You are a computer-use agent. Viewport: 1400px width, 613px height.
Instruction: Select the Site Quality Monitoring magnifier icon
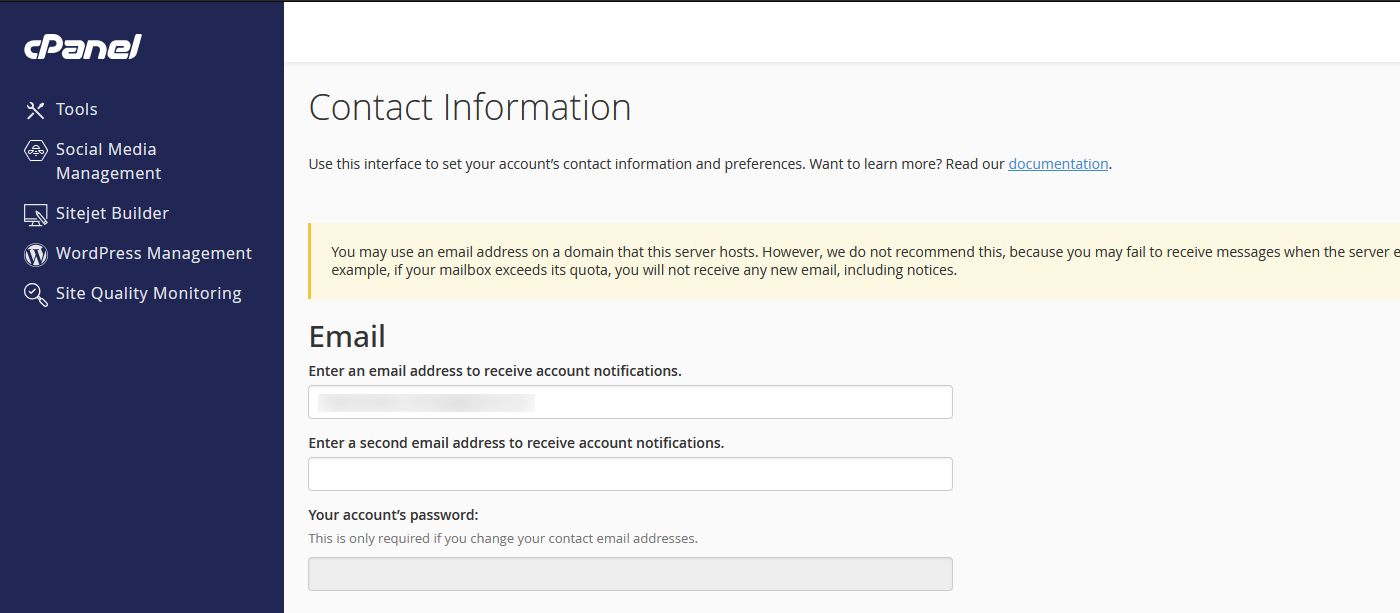35,293
